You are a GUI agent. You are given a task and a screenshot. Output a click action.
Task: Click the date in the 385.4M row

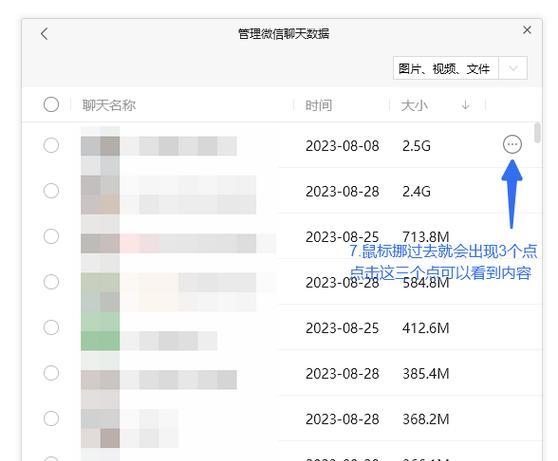coord(342,374)
